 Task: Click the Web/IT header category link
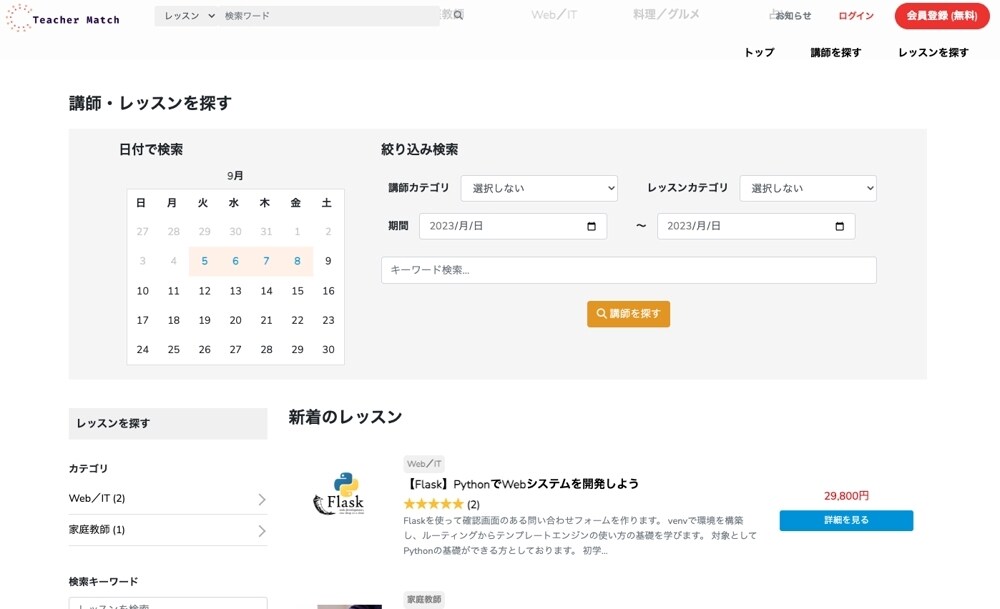coord(554,14)
